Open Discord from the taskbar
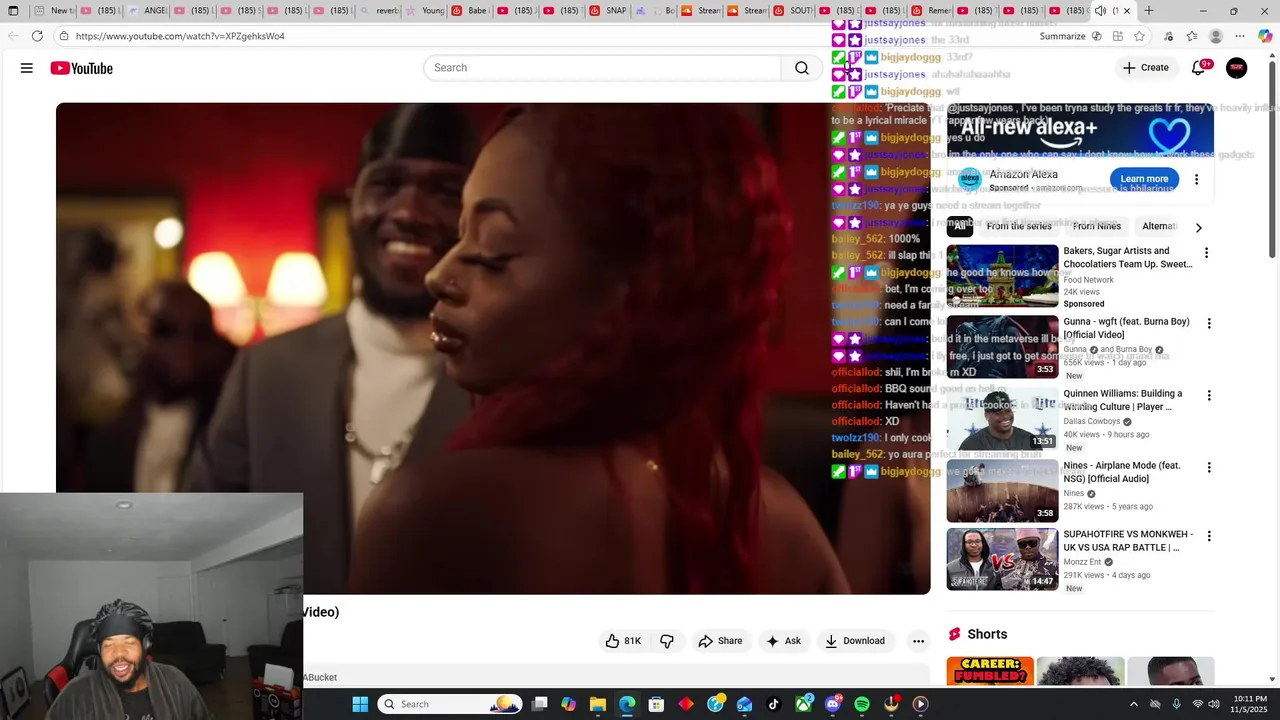The height and width of the screenshot is (720, 1280). pos(833,704)
